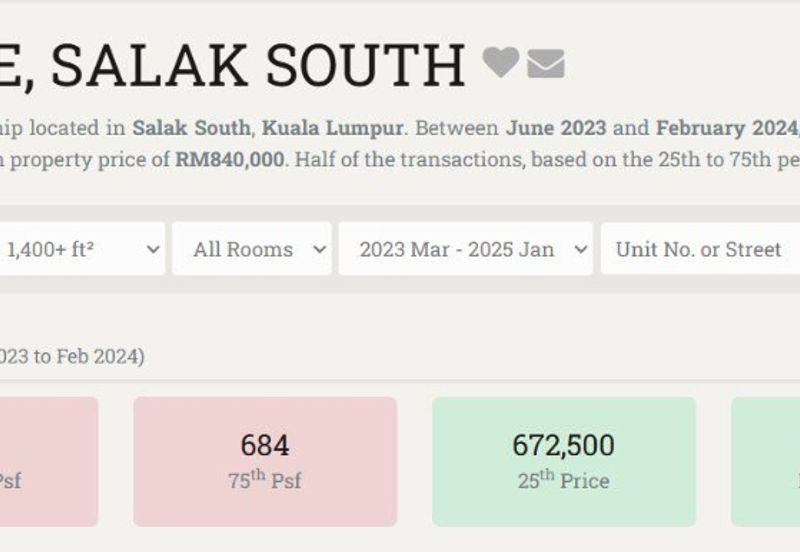The image size is (800, 552).
Task: Click the SALAK SOUTH page heading
Action: point(235,64)
